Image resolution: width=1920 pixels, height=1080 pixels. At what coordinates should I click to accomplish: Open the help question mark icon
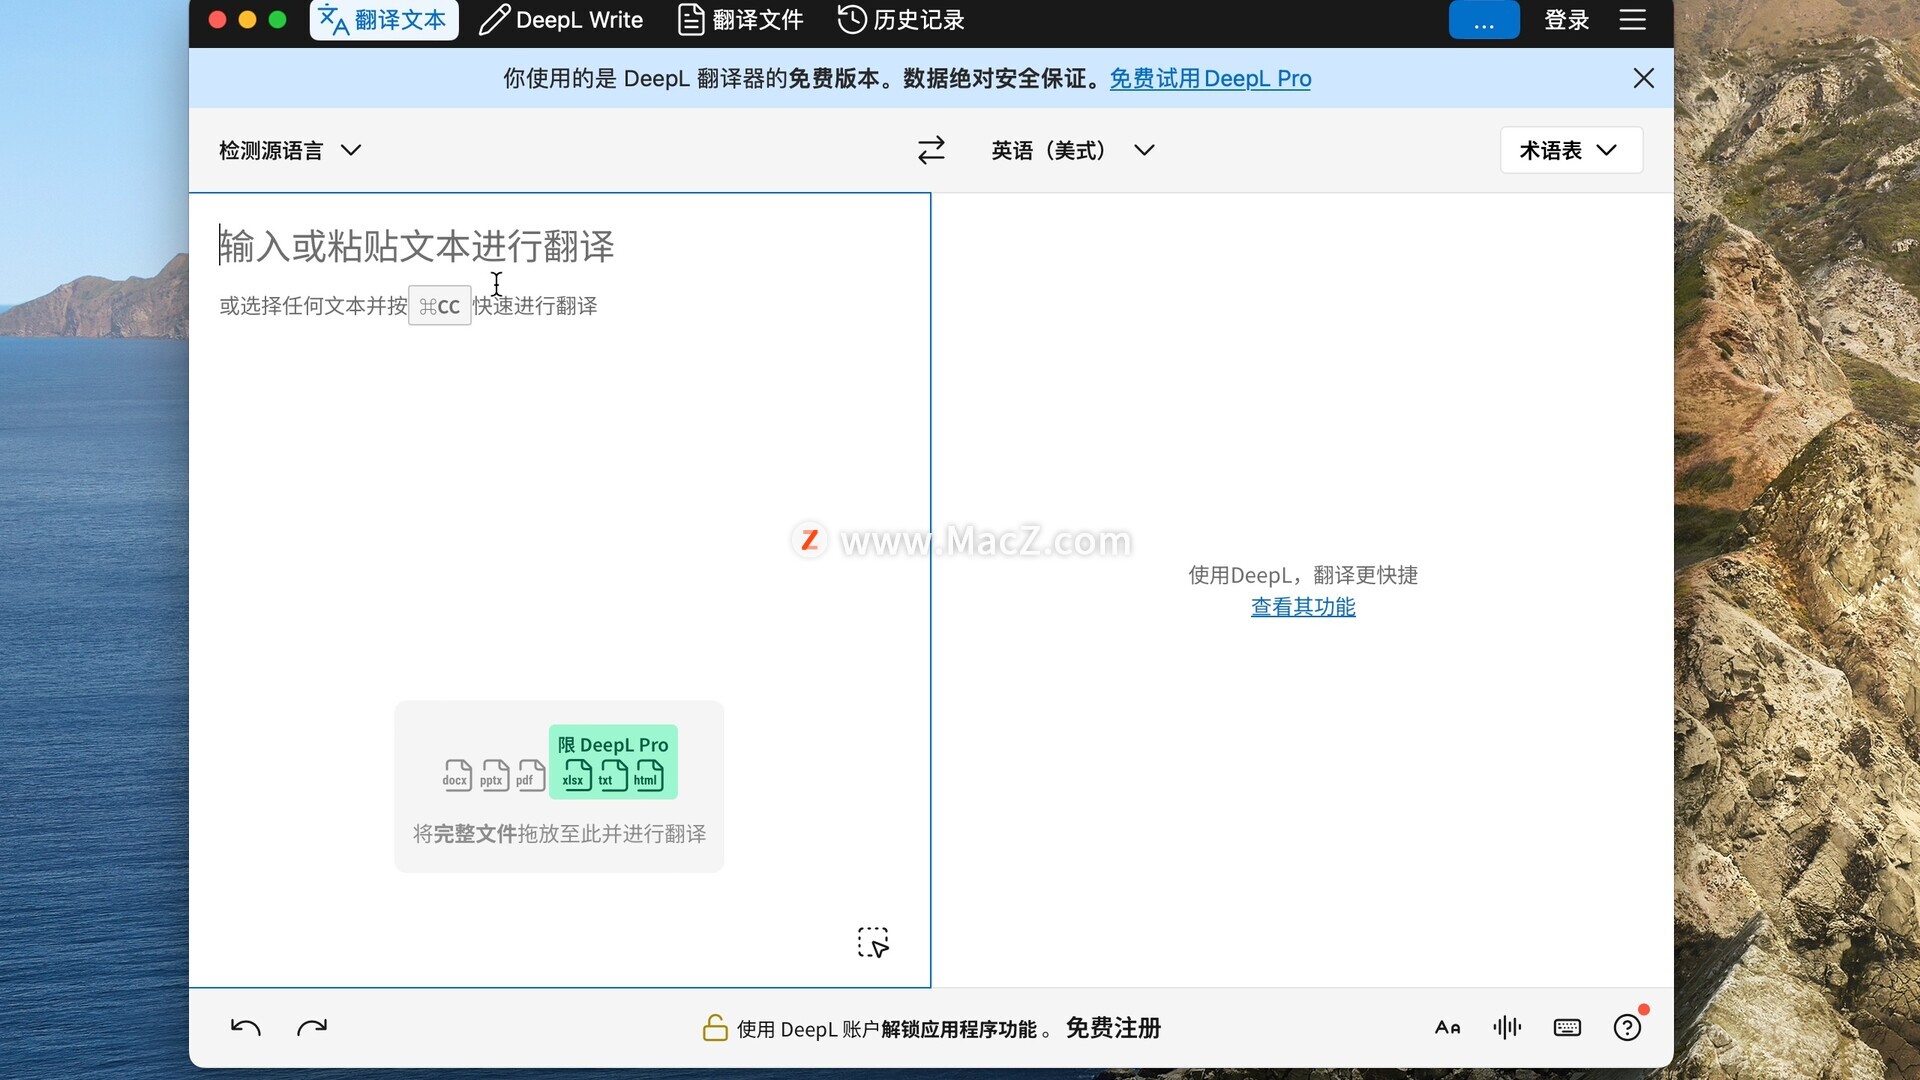[1627, 1028]
